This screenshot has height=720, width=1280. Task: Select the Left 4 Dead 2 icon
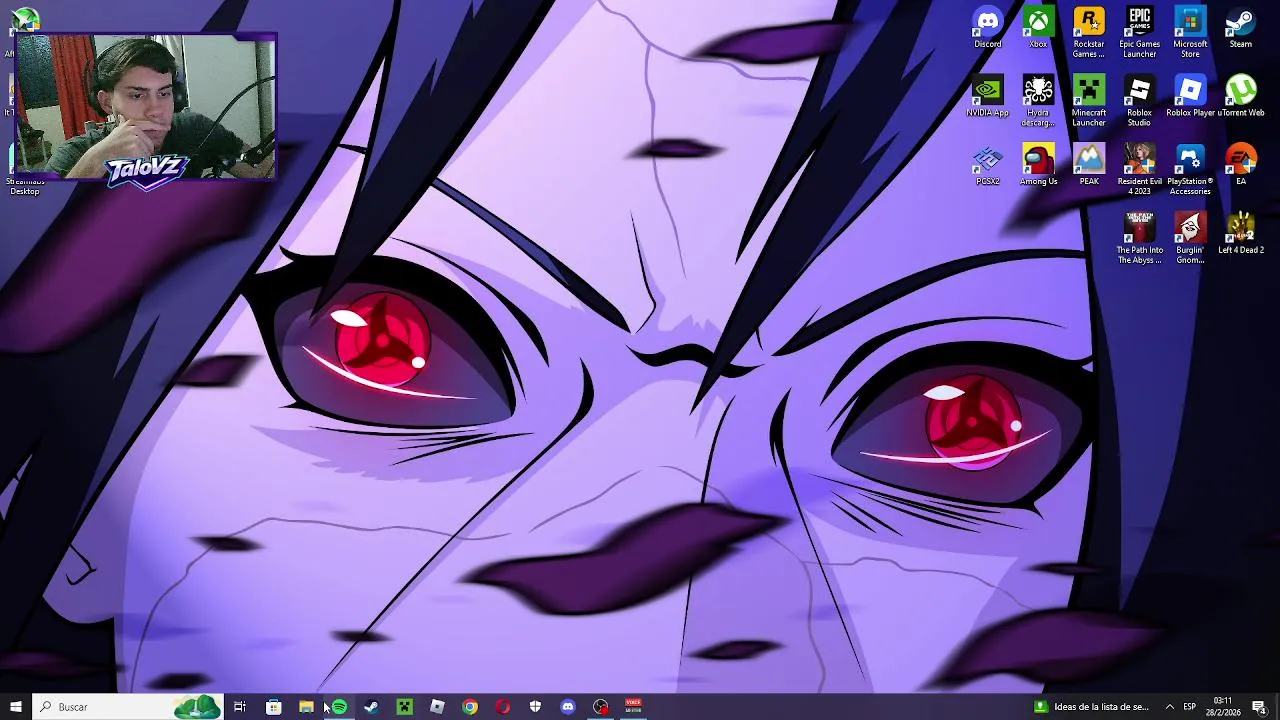(x=1241, y=234)
